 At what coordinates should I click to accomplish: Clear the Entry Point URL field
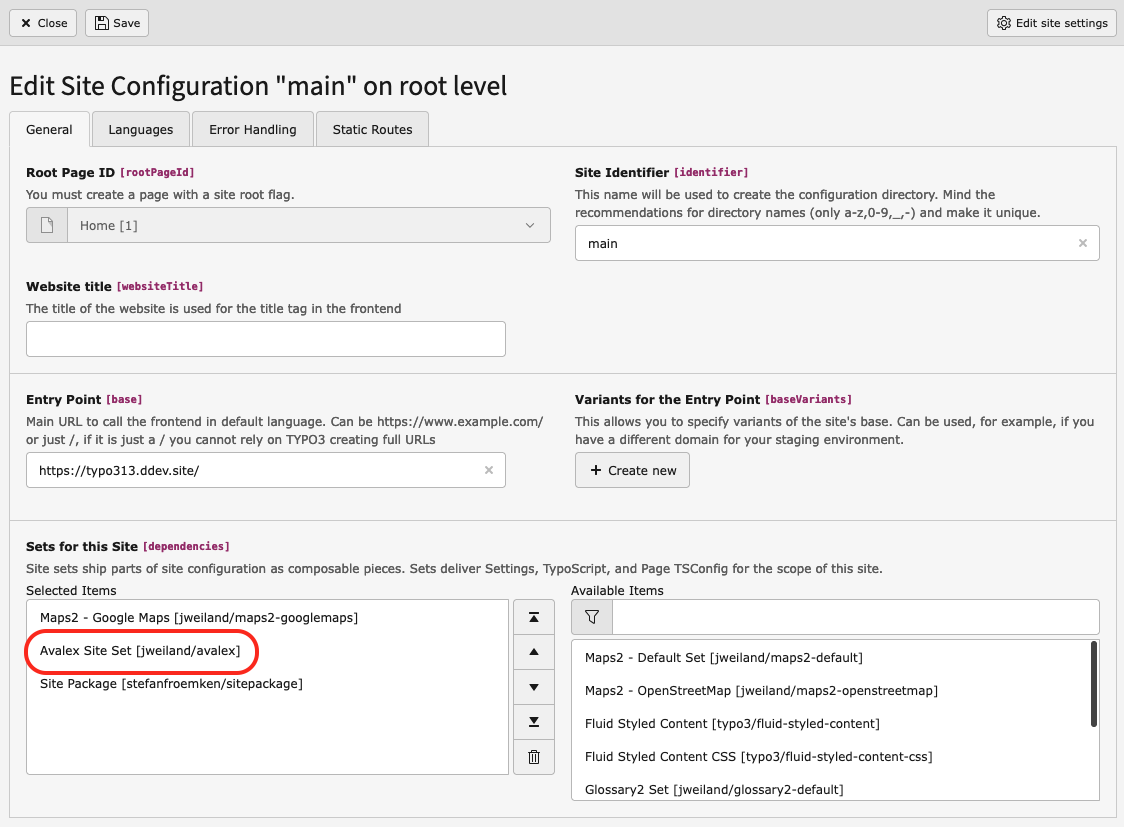(x=488, y=470)
